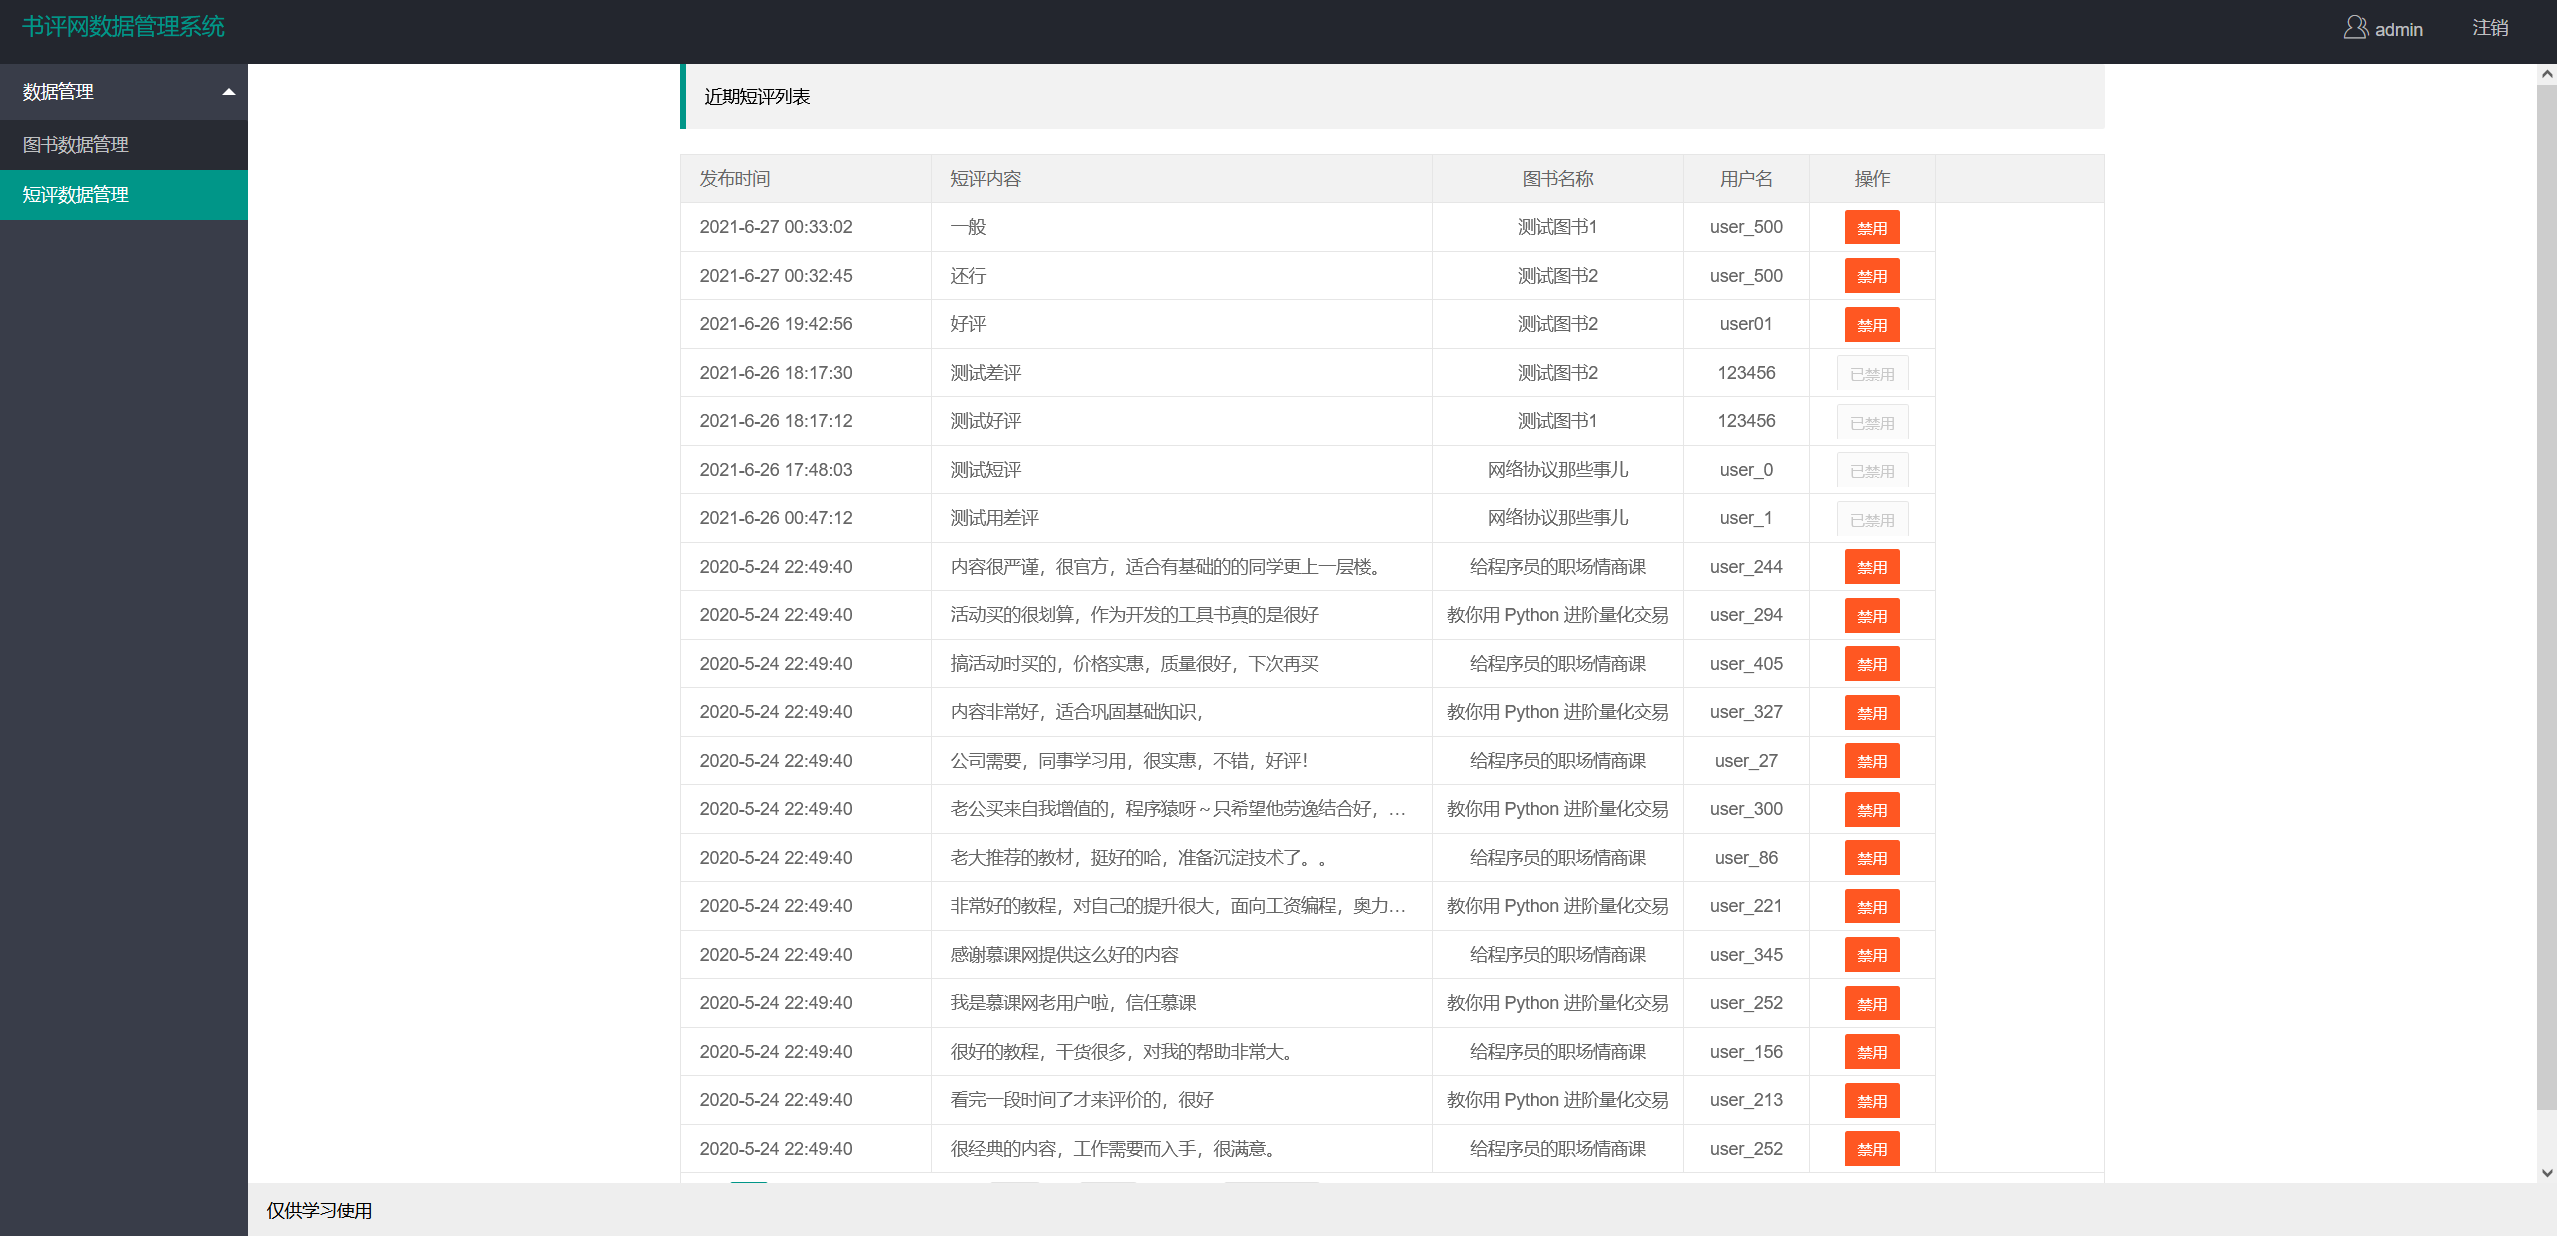
Task: Disable the review by user_345
Action: [1872, 955]
